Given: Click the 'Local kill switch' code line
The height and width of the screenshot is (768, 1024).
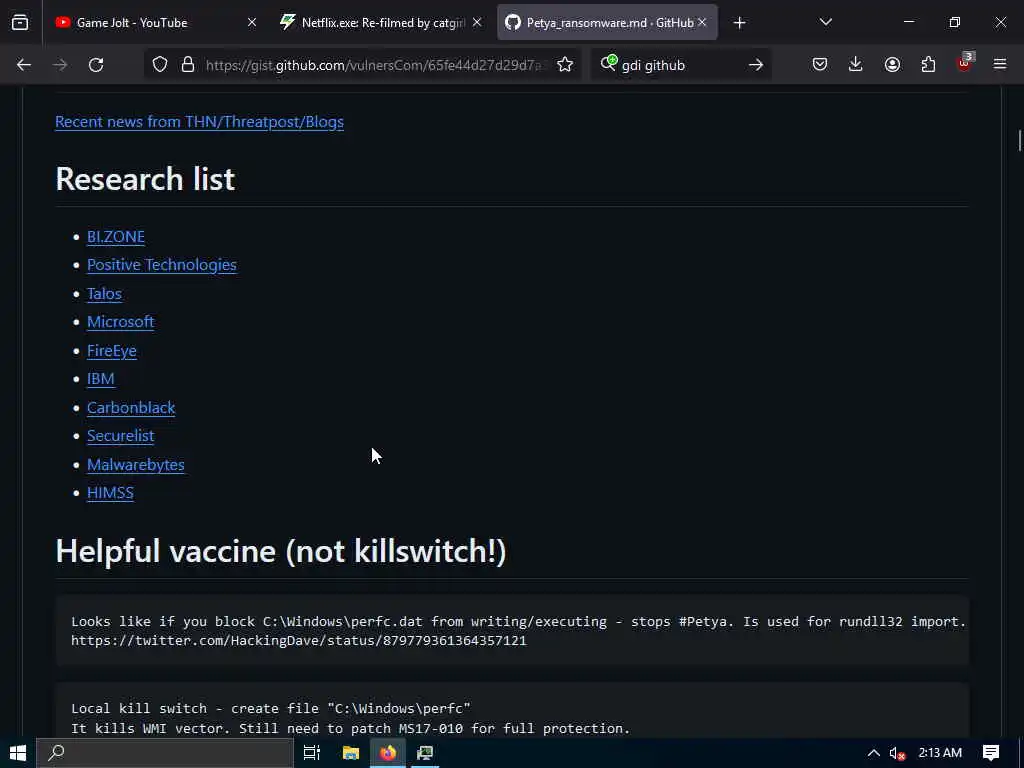Looking at the screenshot, I should click(271, 709).
